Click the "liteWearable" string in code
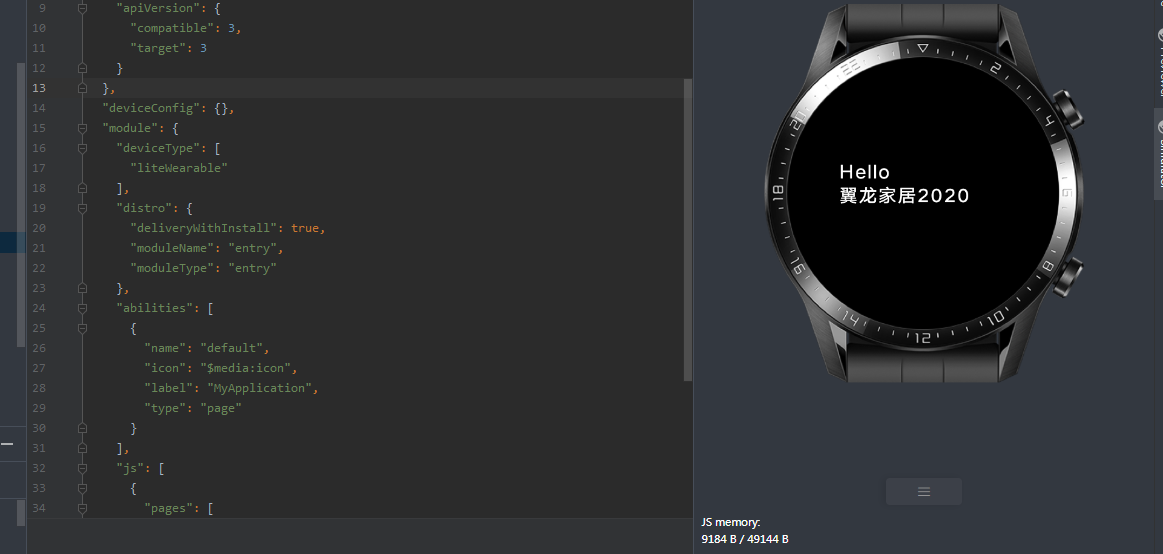Image resolution: width=1163 pixels, height=554 pixels. [179, 168]
